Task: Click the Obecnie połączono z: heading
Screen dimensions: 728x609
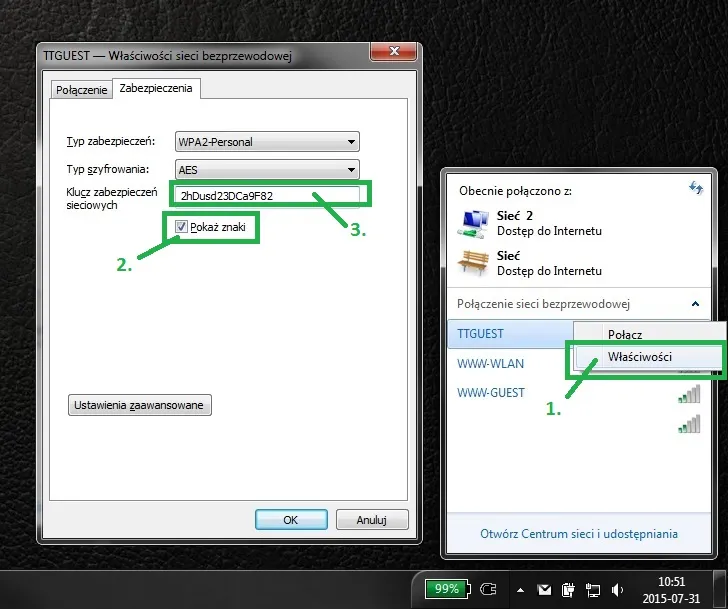Action: 515,191
